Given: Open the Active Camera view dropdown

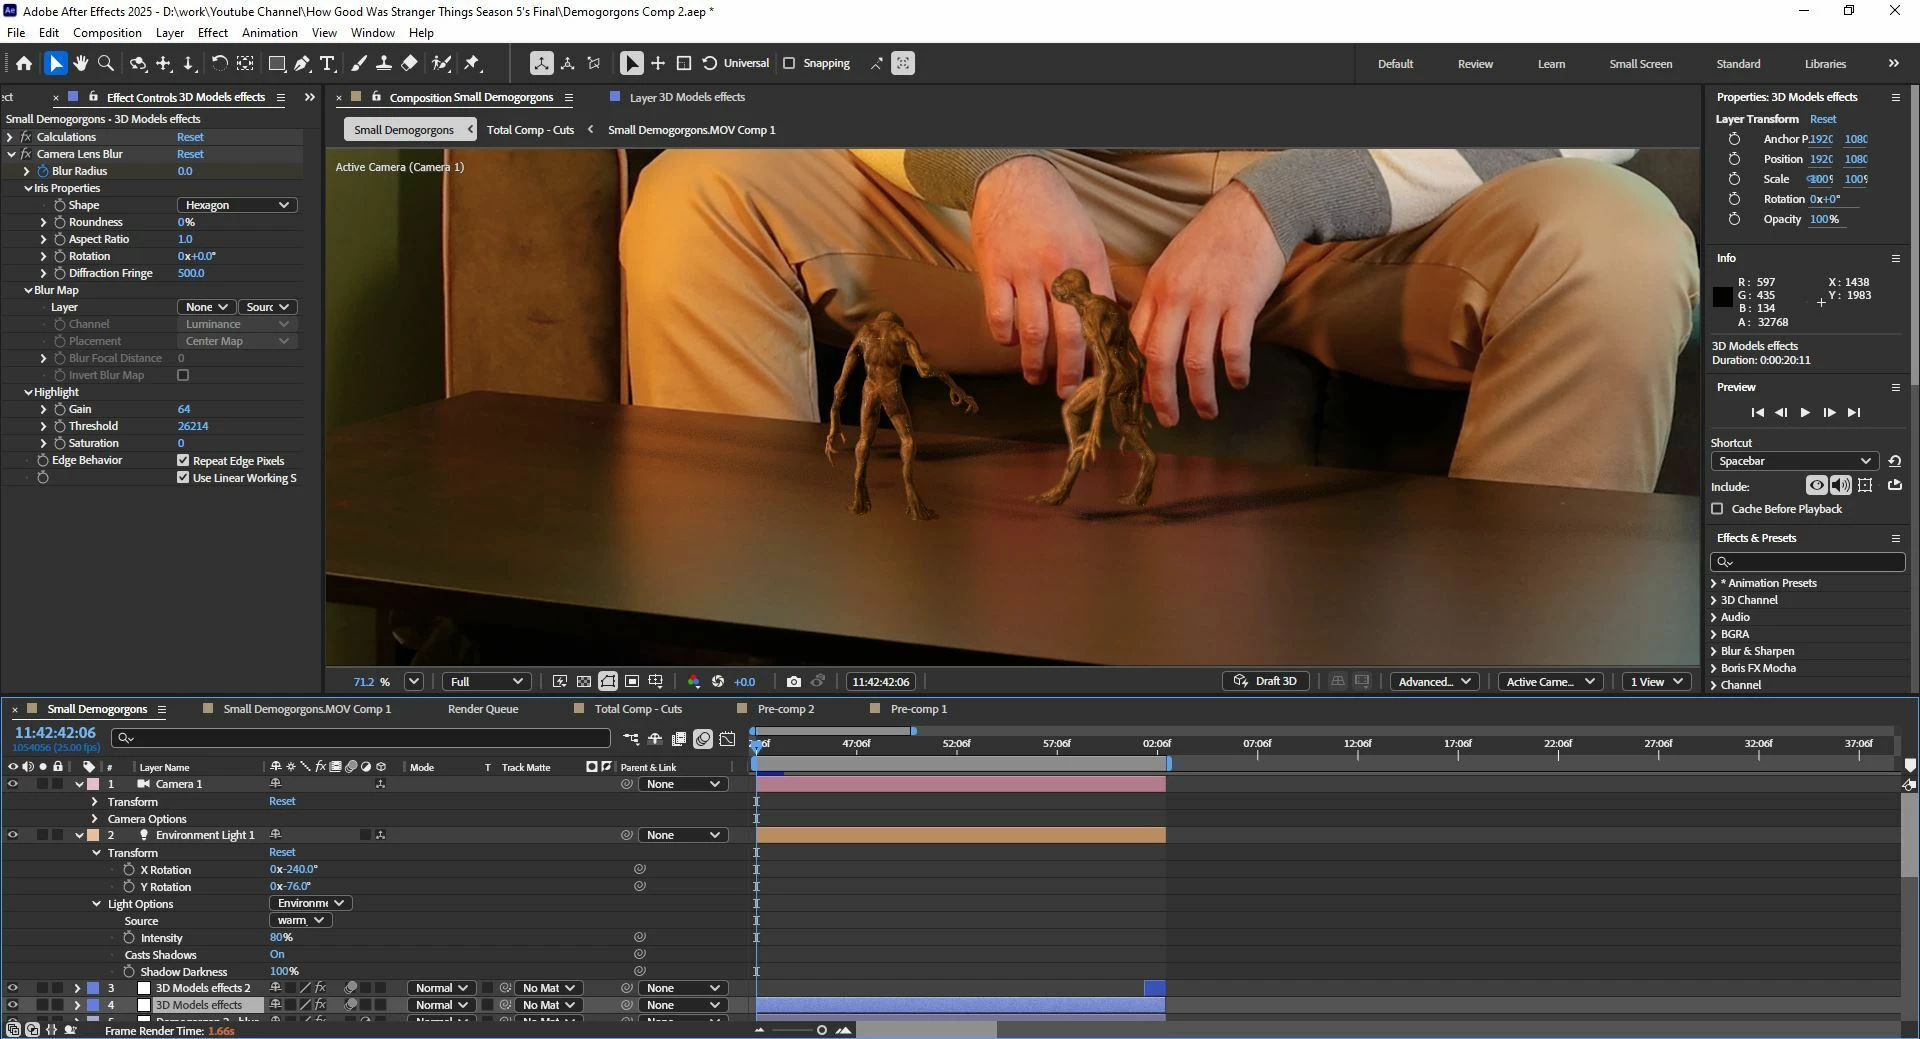Looking at the screenshot, I should (1551, 682).
